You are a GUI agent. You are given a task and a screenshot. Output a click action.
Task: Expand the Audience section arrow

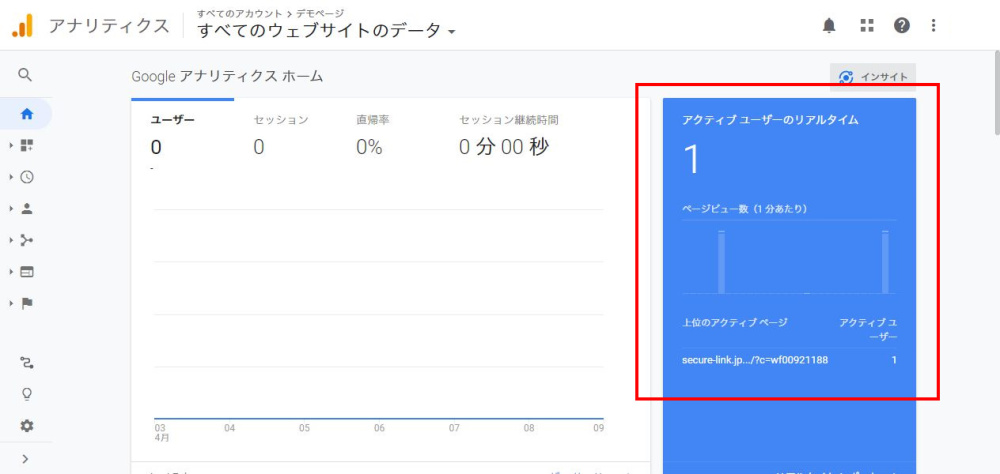tap(11, 209)
